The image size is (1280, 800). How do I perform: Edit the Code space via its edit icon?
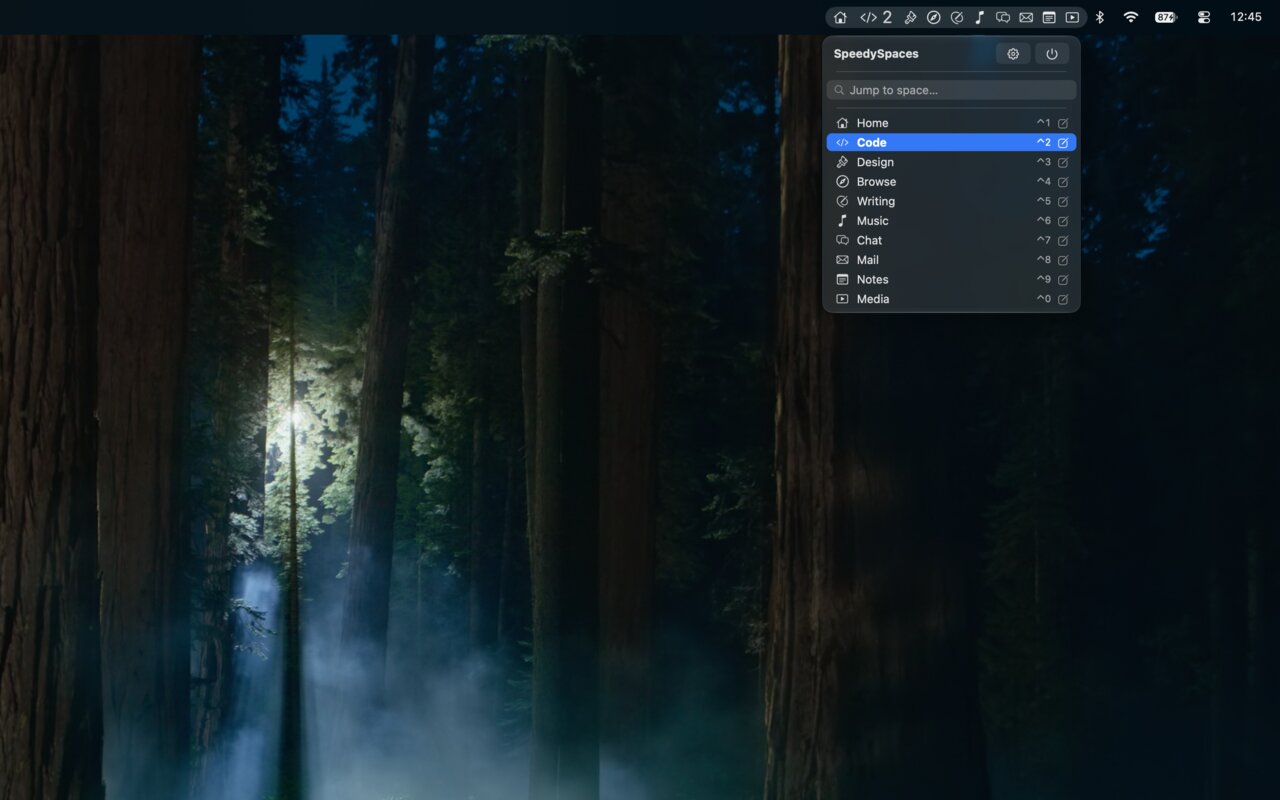1063,143
